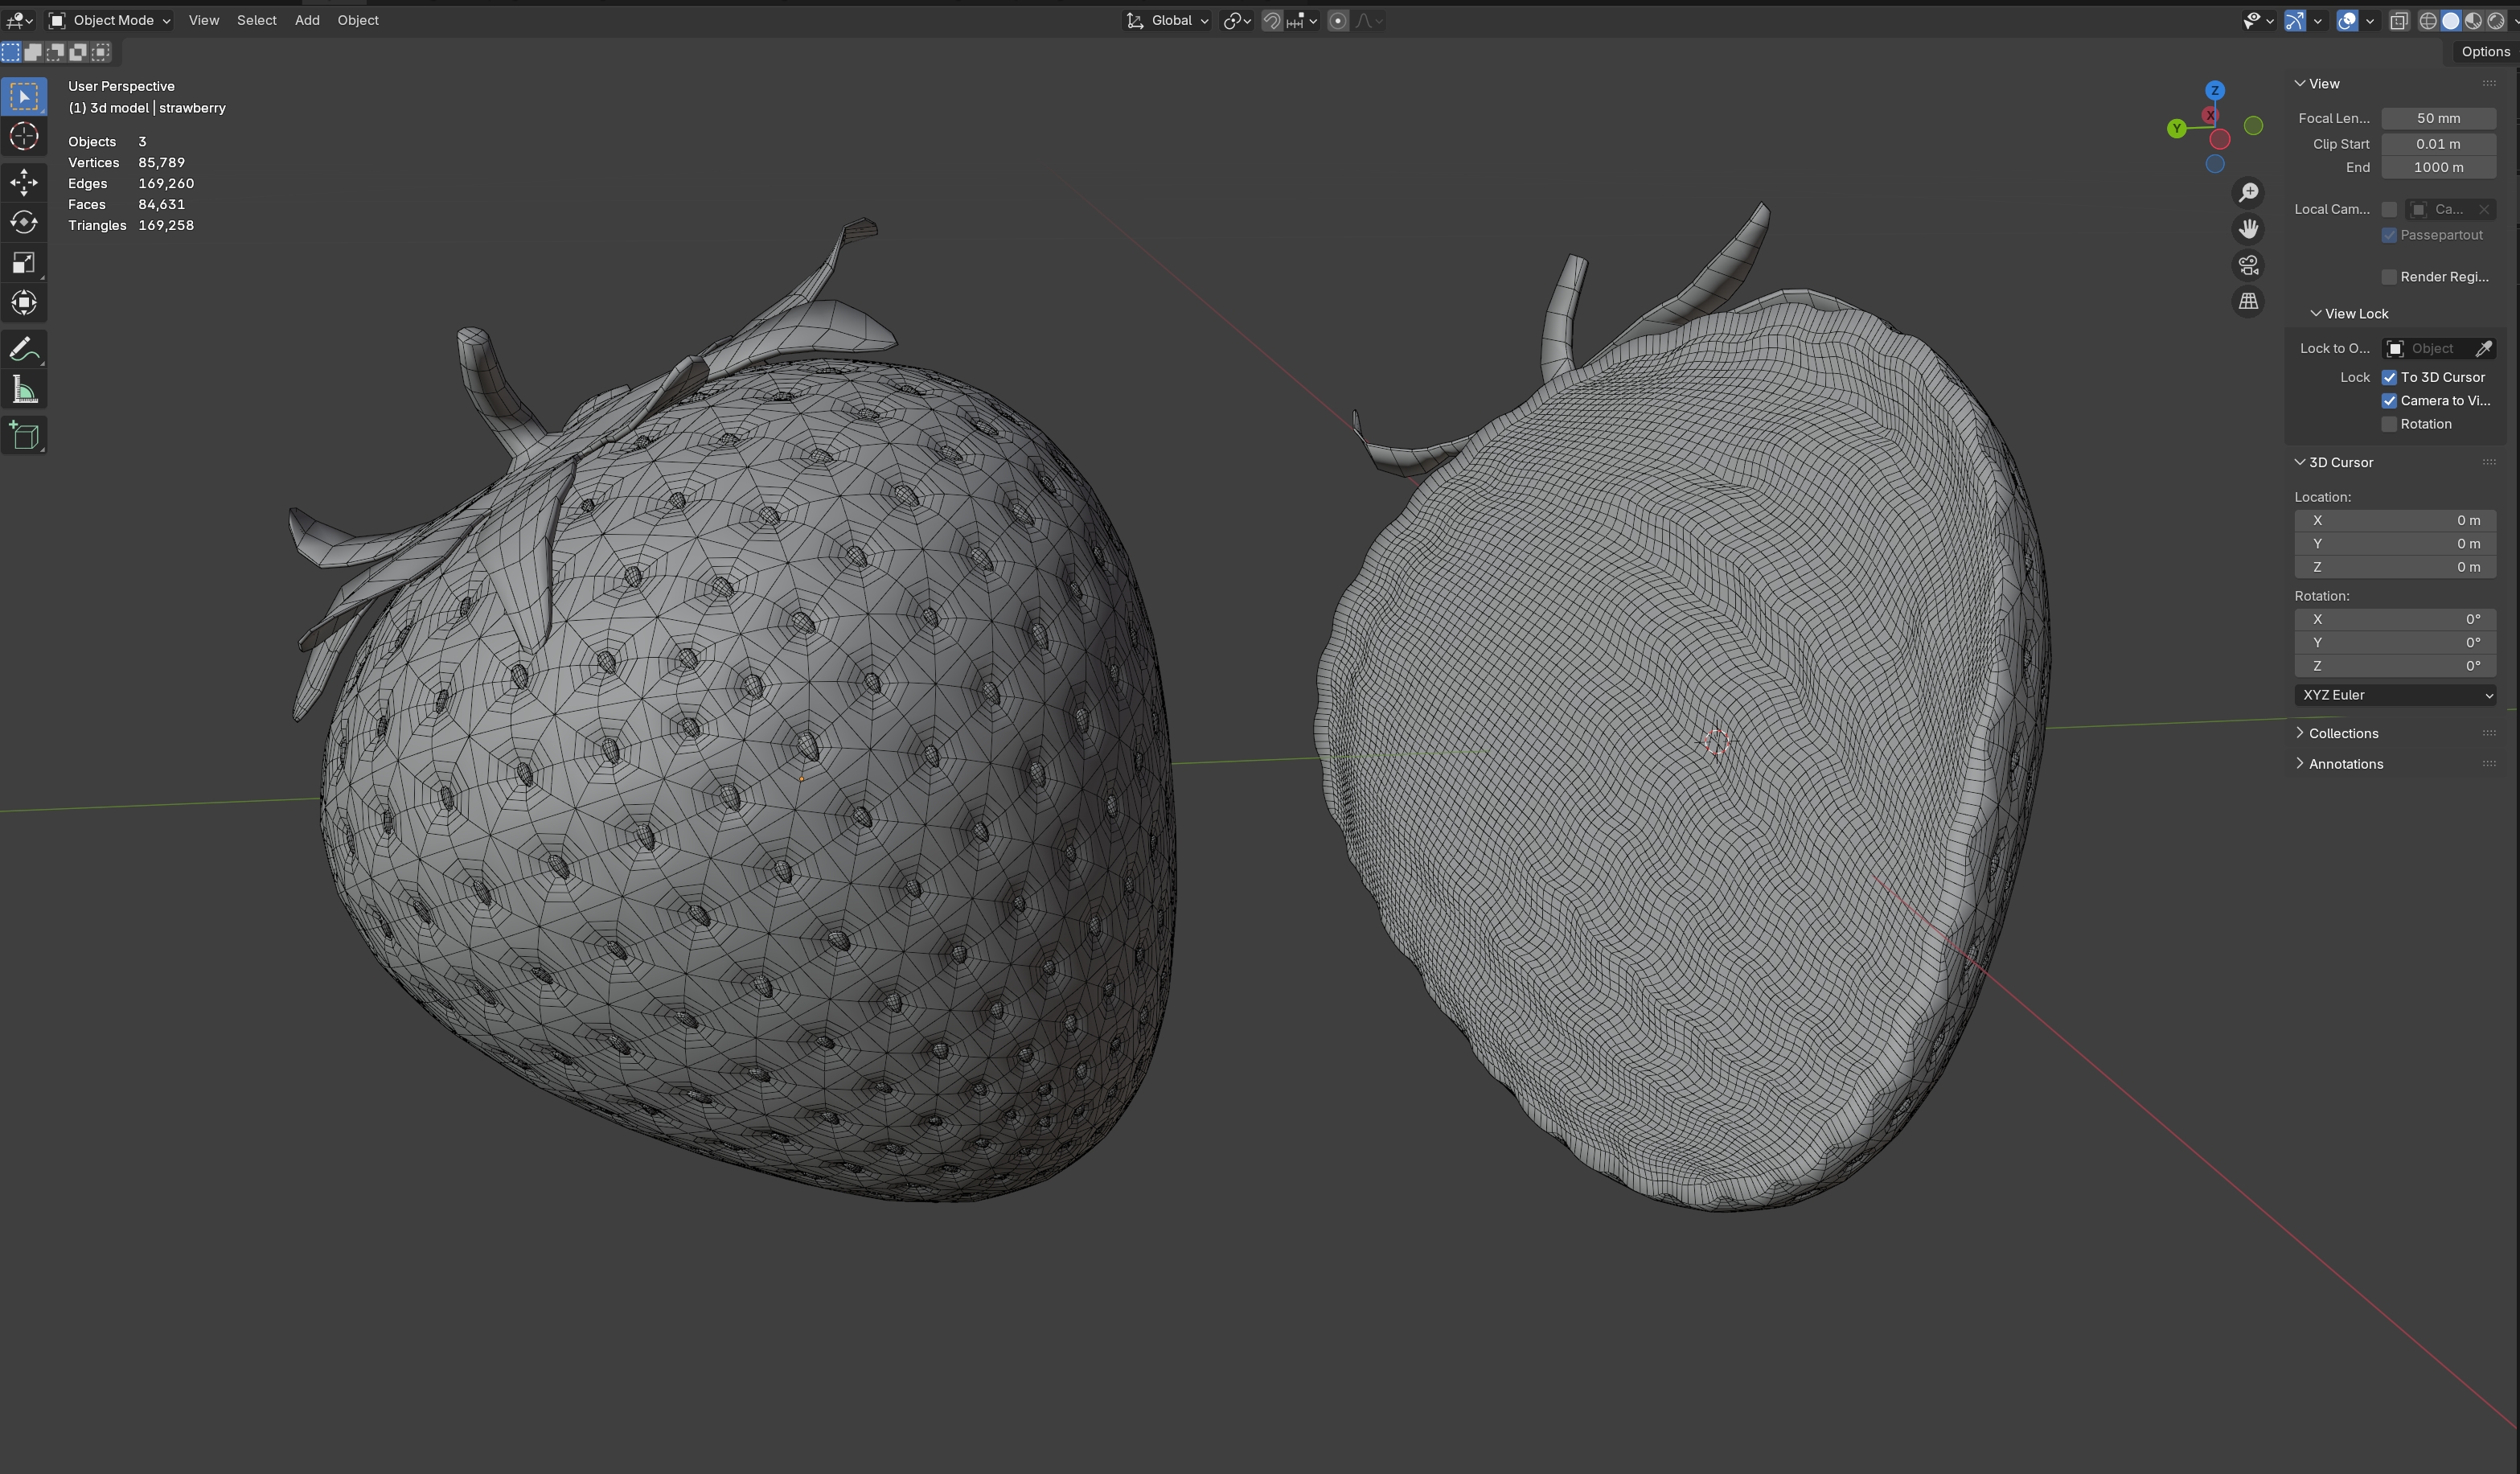The width and height of the screenshot is (2520, 1474).
Task: Open the Add menu
Action: pos(307,20)
